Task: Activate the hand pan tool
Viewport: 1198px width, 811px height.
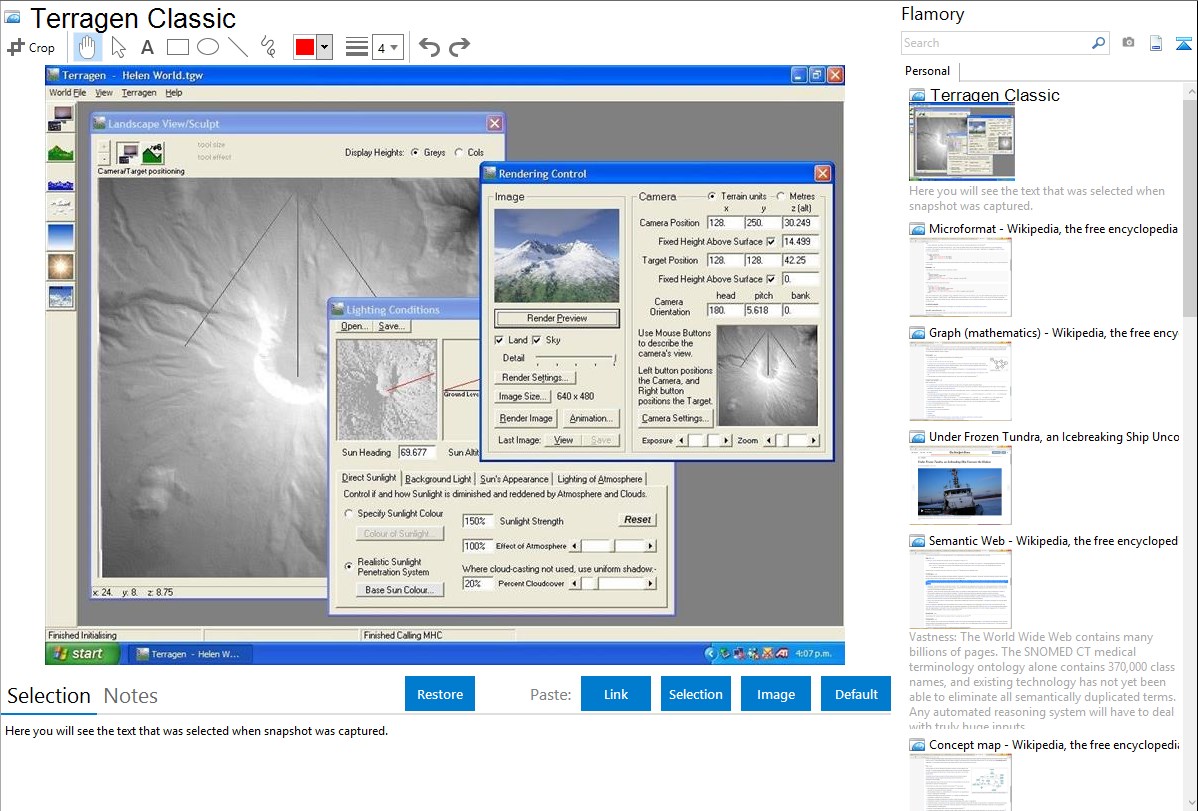Action: 87,47
